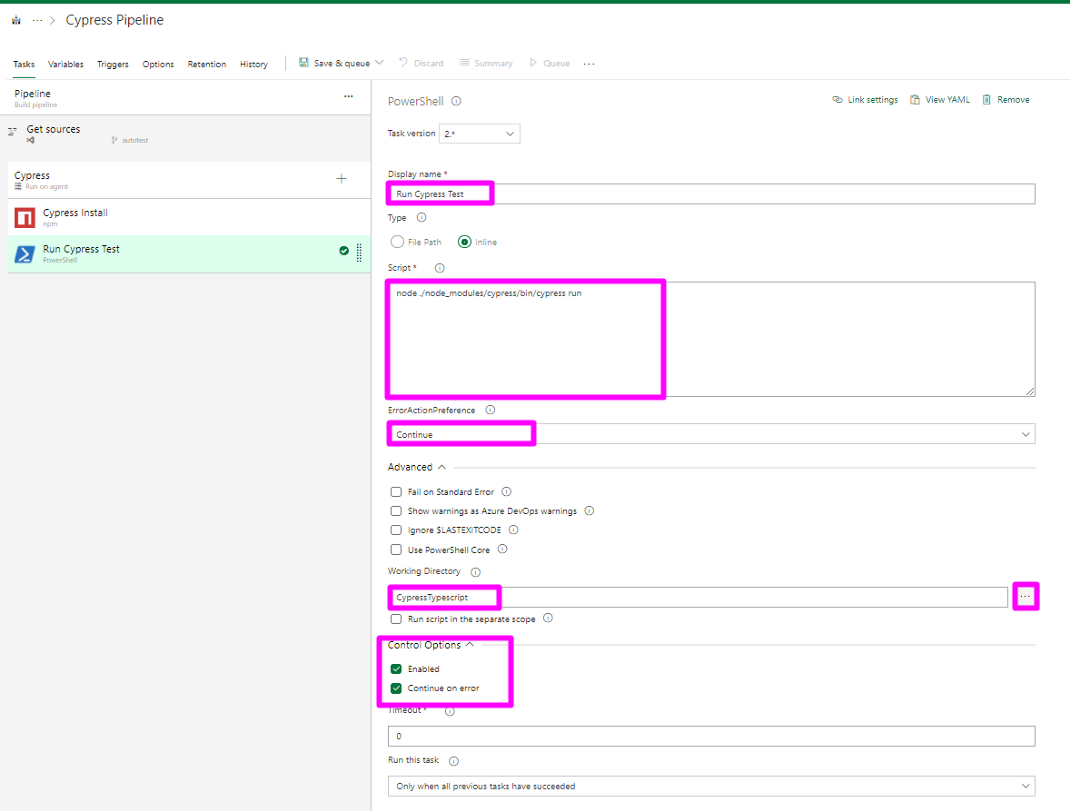
Task: Check Run script in the separate scope
Action: click(x=396, y=619)
